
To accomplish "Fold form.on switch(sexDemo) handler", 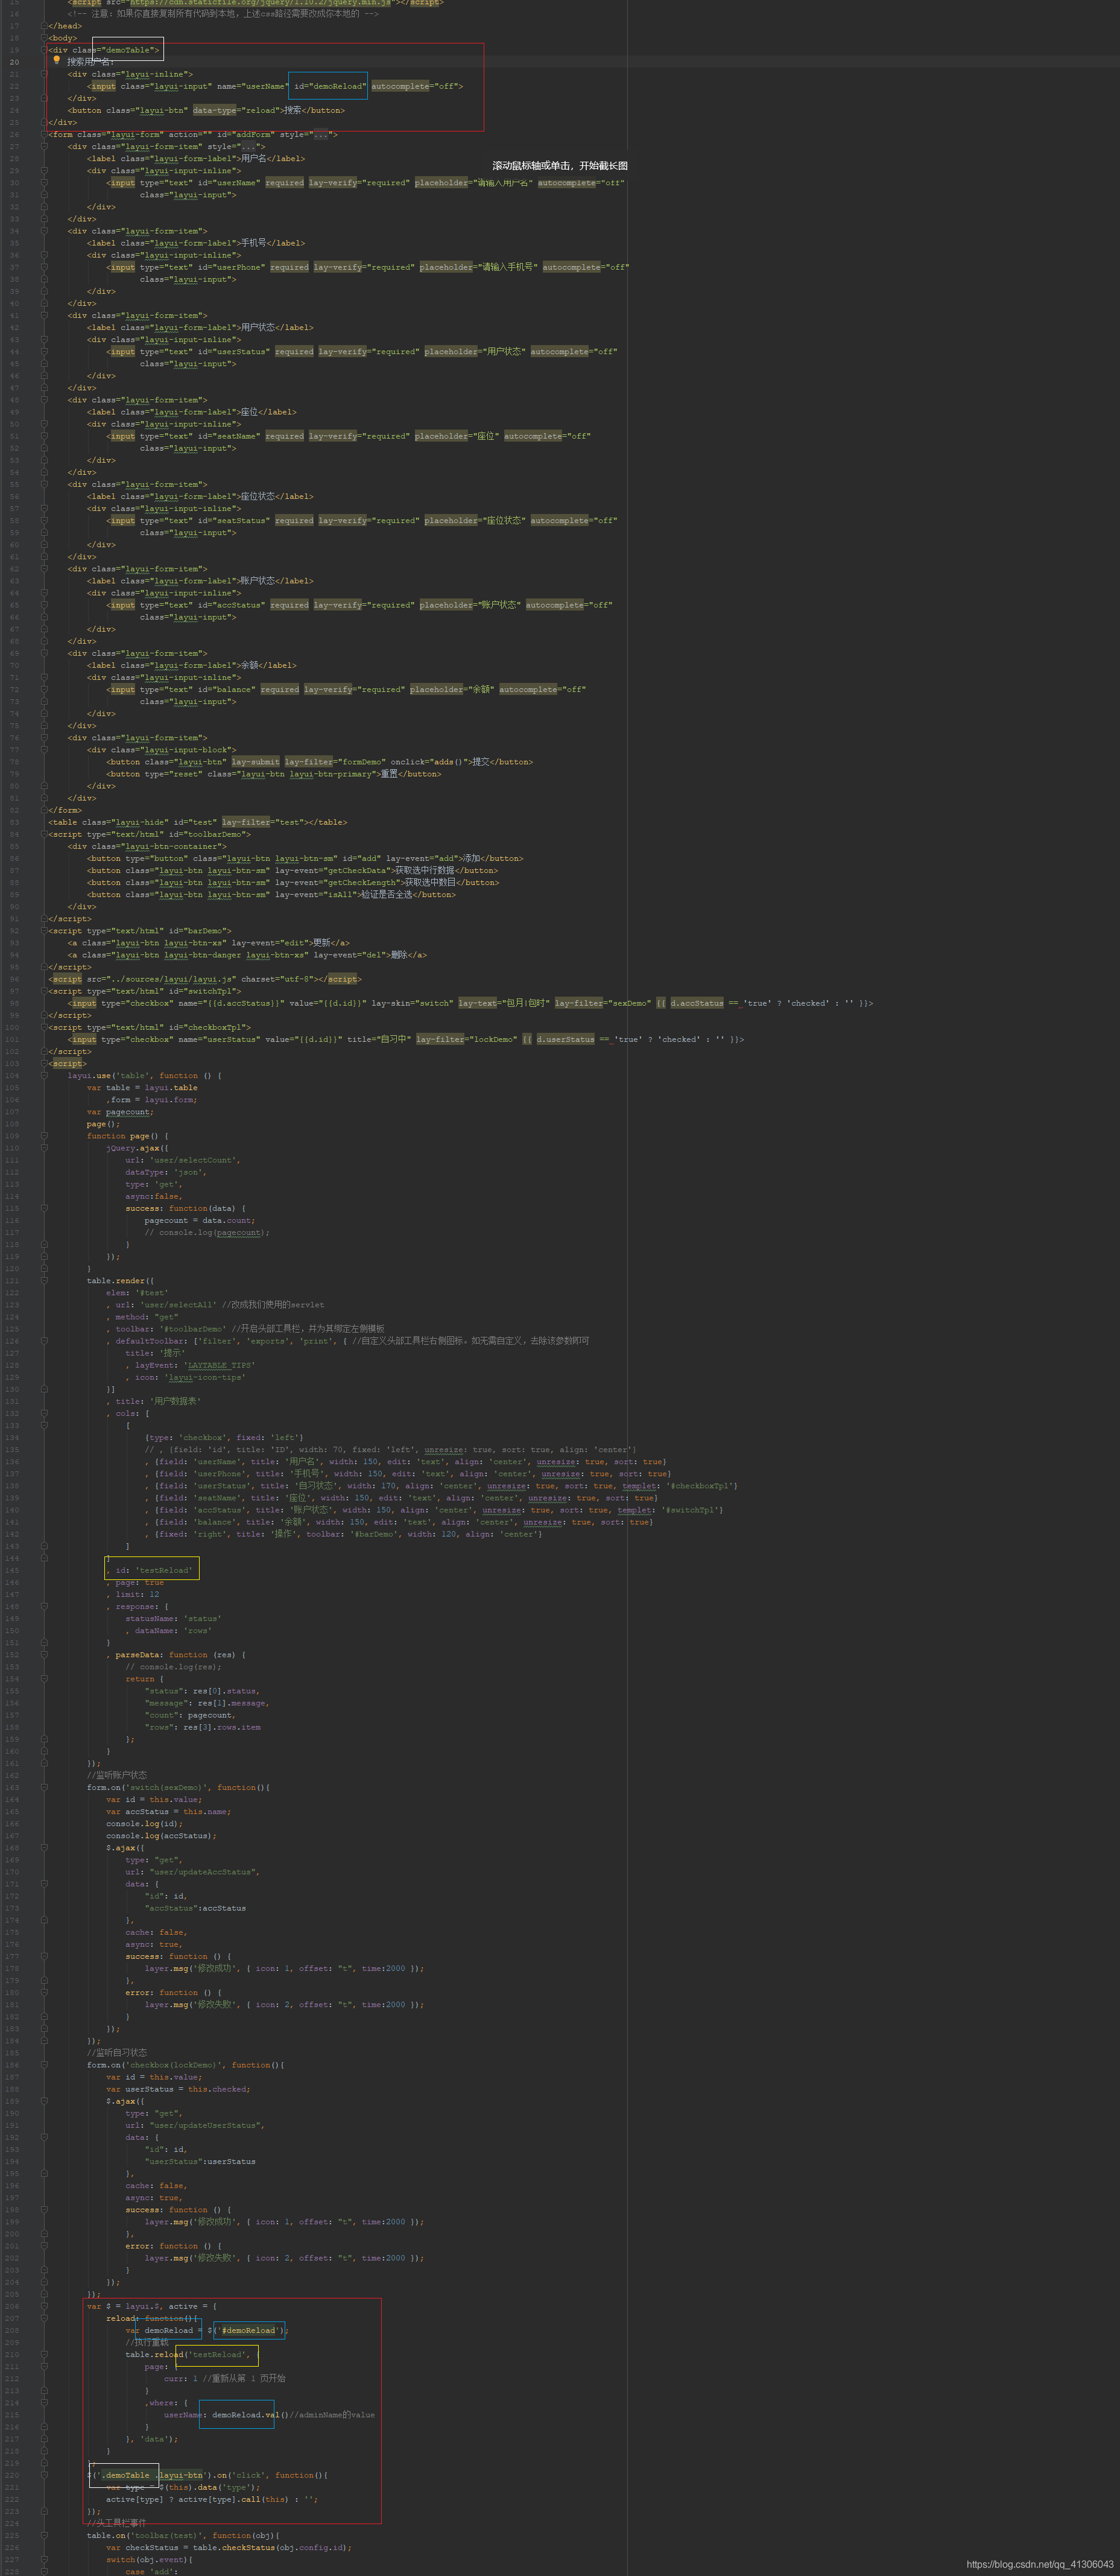I will [44, 1787].
